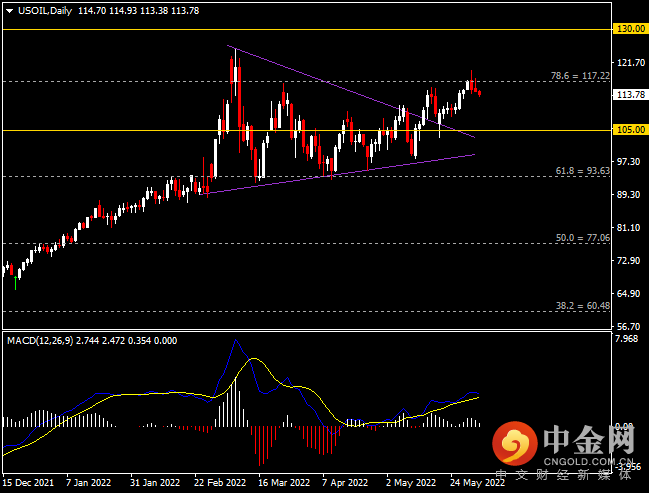Click the MACD 7.968 scale value
649x493 pixels.
coord(627,339)
